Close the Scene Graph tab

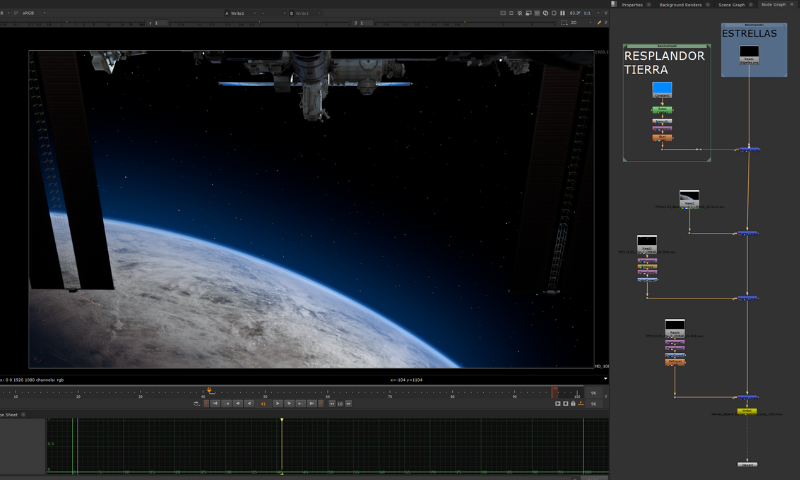click(x=751, y=5)
